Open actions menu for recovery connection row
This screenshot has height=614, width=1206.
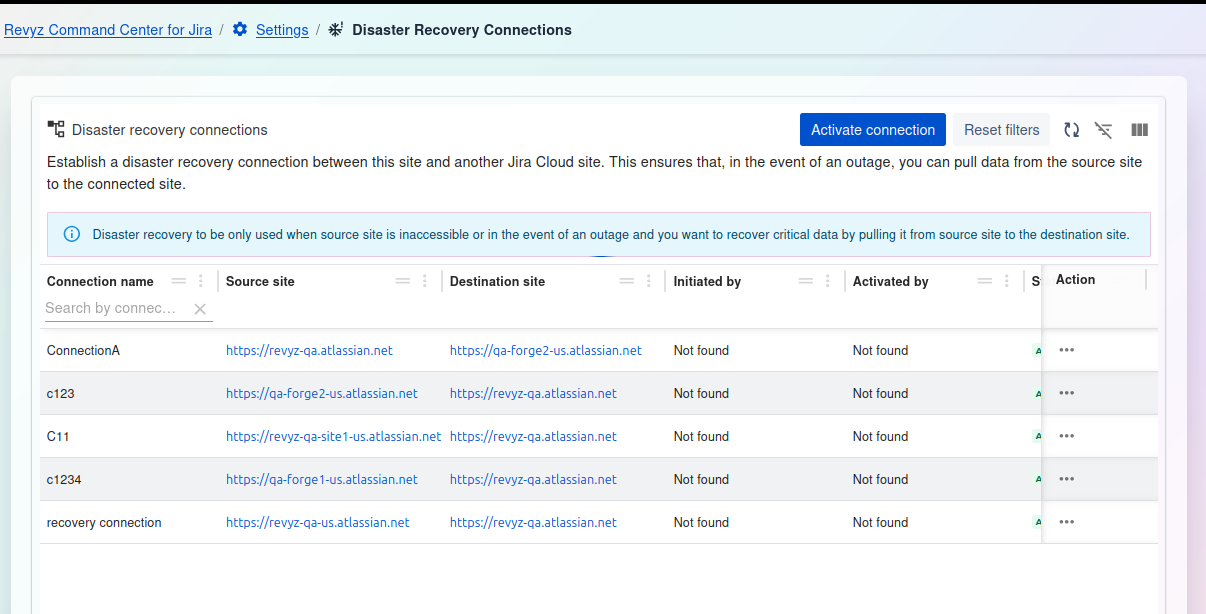(x=1066, y=522)
